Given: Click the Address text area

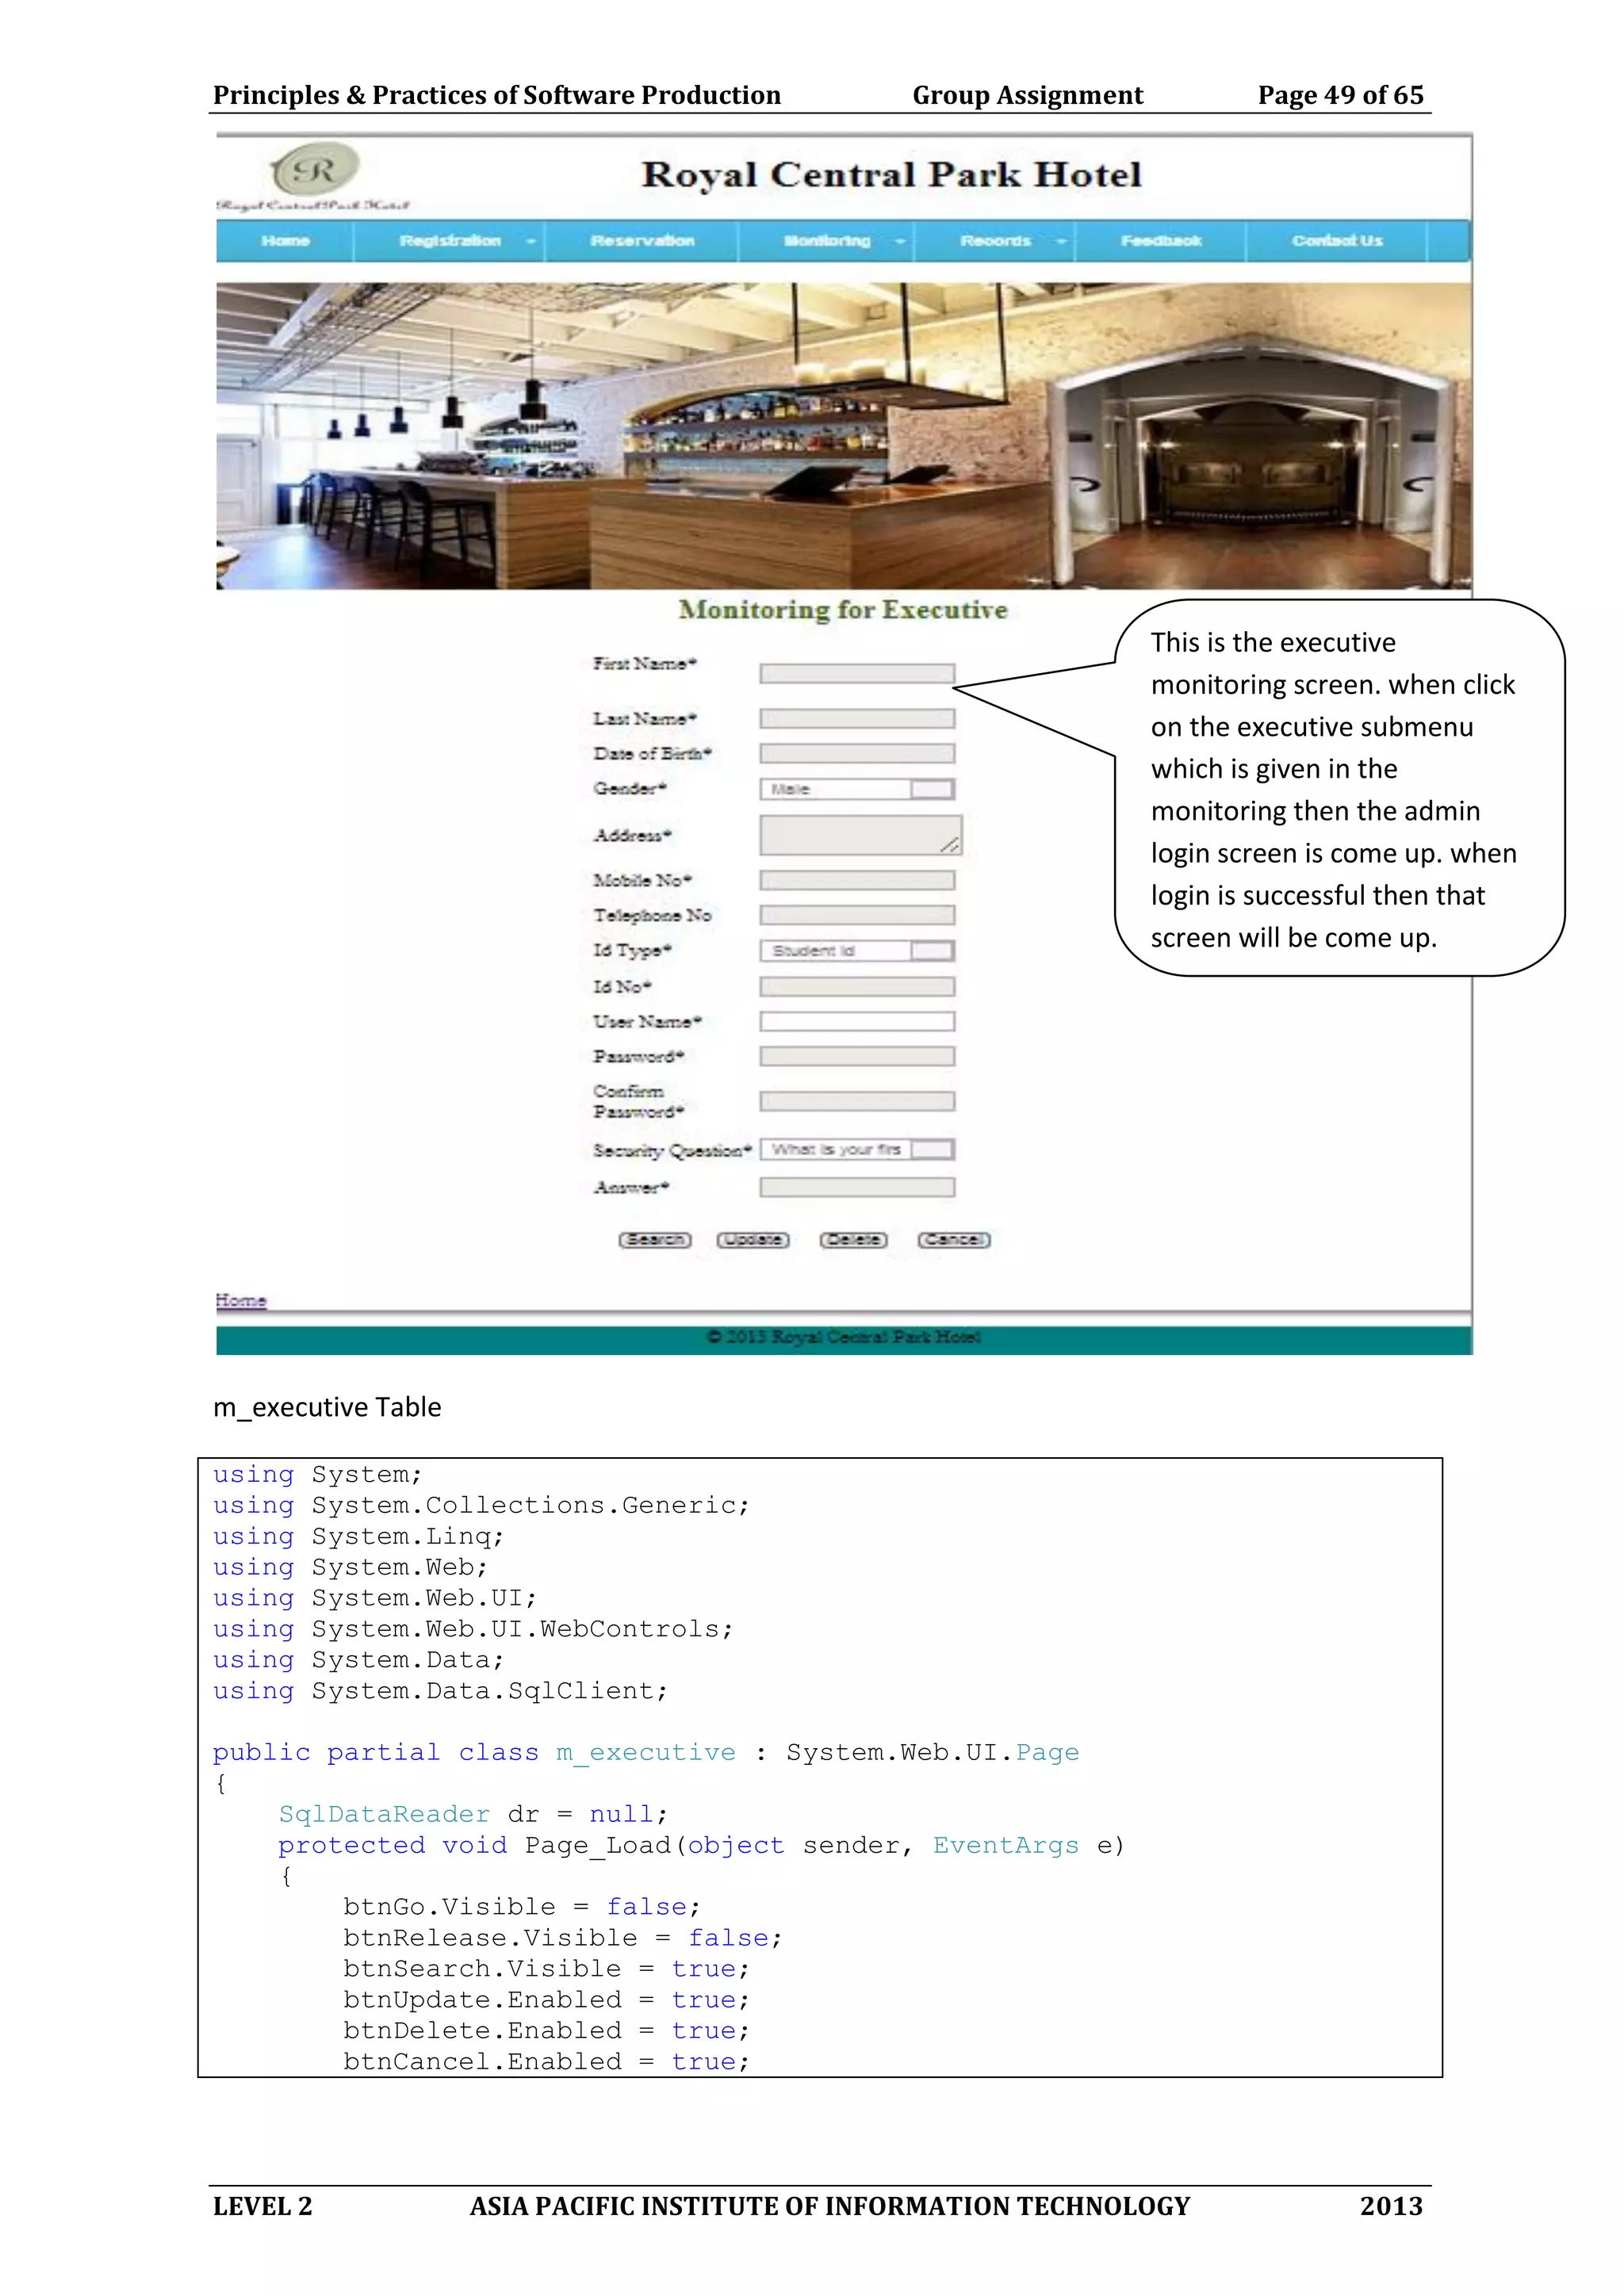Looking at the screenshot, I should (860, 835).
